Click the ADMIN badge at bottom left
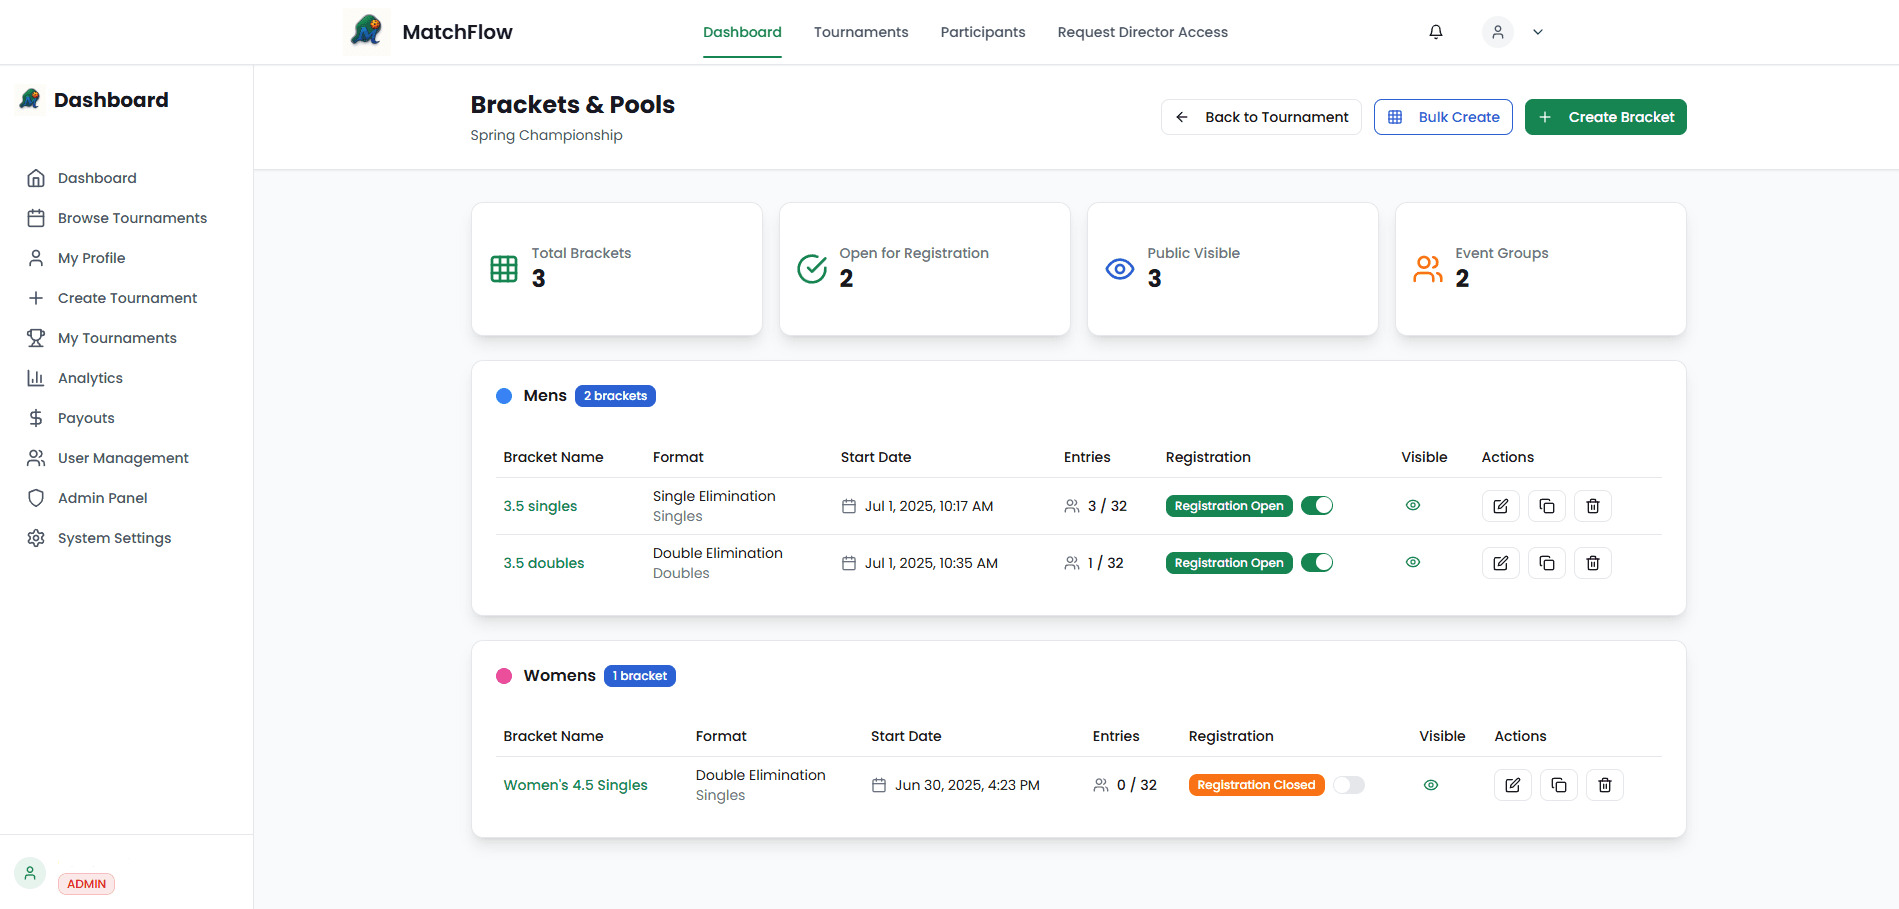 click(x=86, y=883)
